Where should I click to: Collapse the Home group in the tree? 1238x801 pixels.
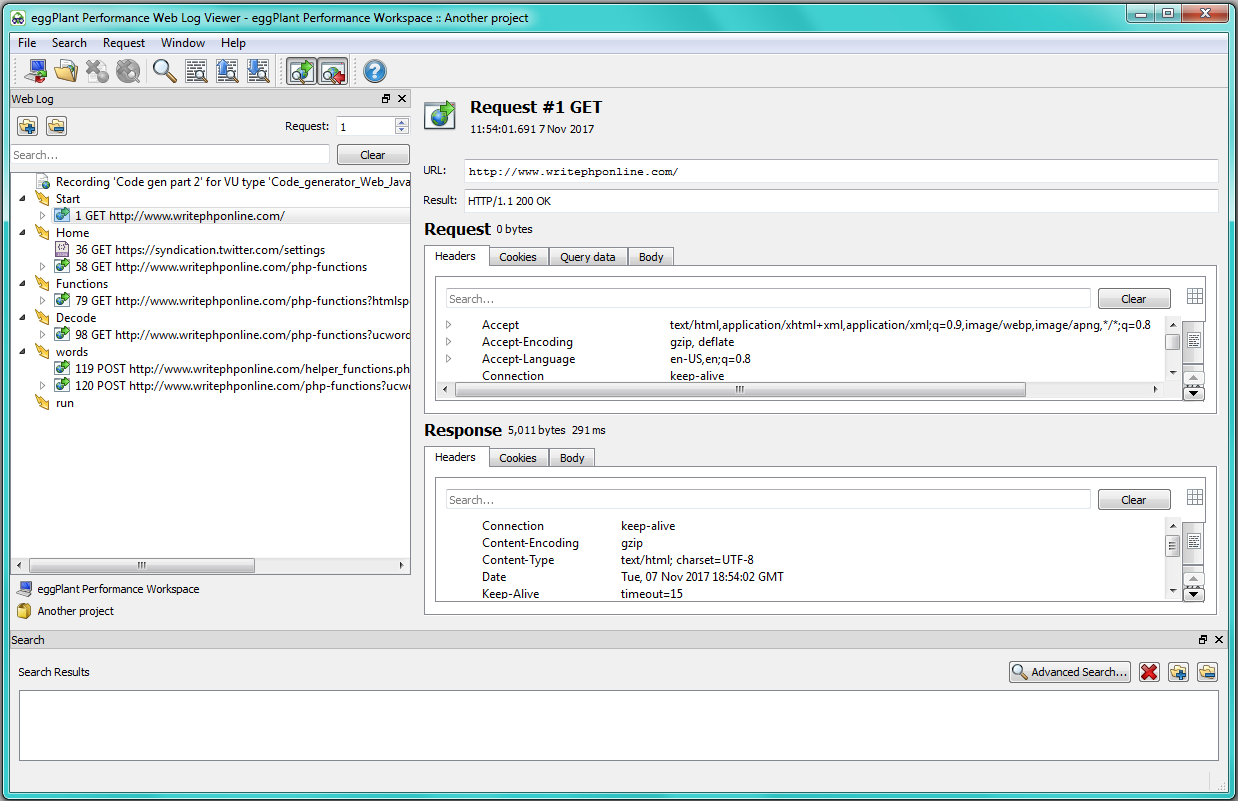click(x=25, y=233)
